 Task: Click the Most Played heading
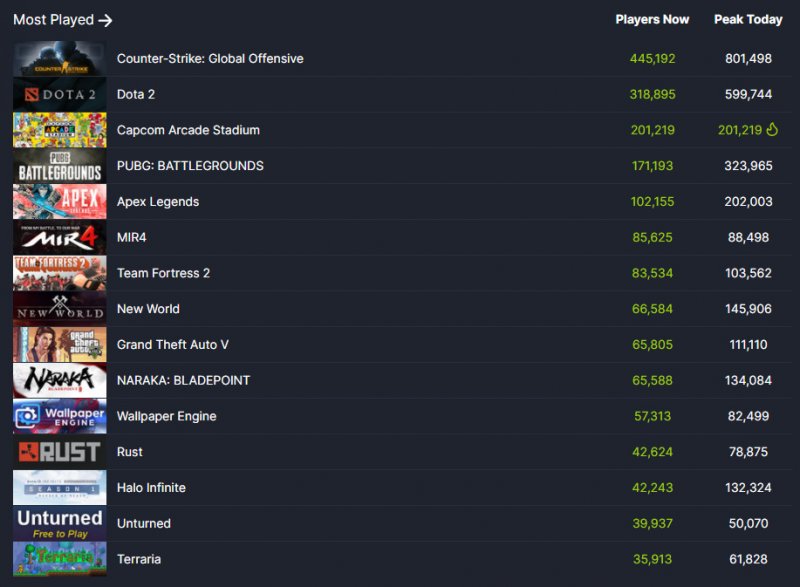[52, 19]
